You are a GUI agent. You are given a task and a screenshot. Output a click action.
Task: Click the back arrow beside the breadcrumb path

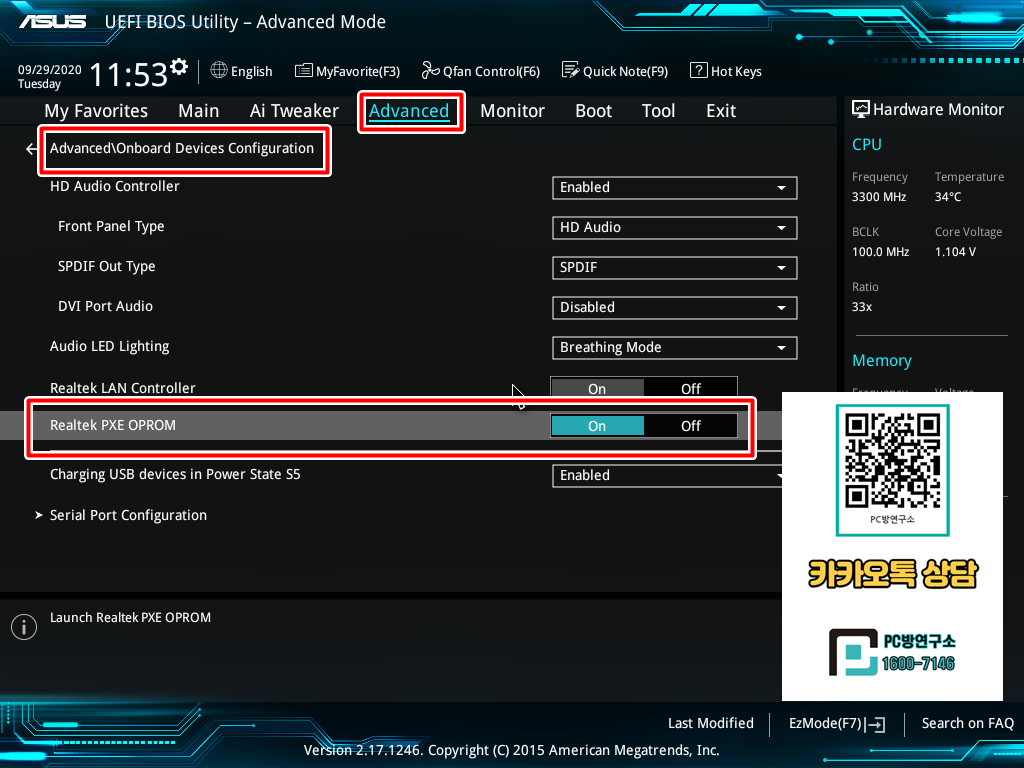click(31, 150)
